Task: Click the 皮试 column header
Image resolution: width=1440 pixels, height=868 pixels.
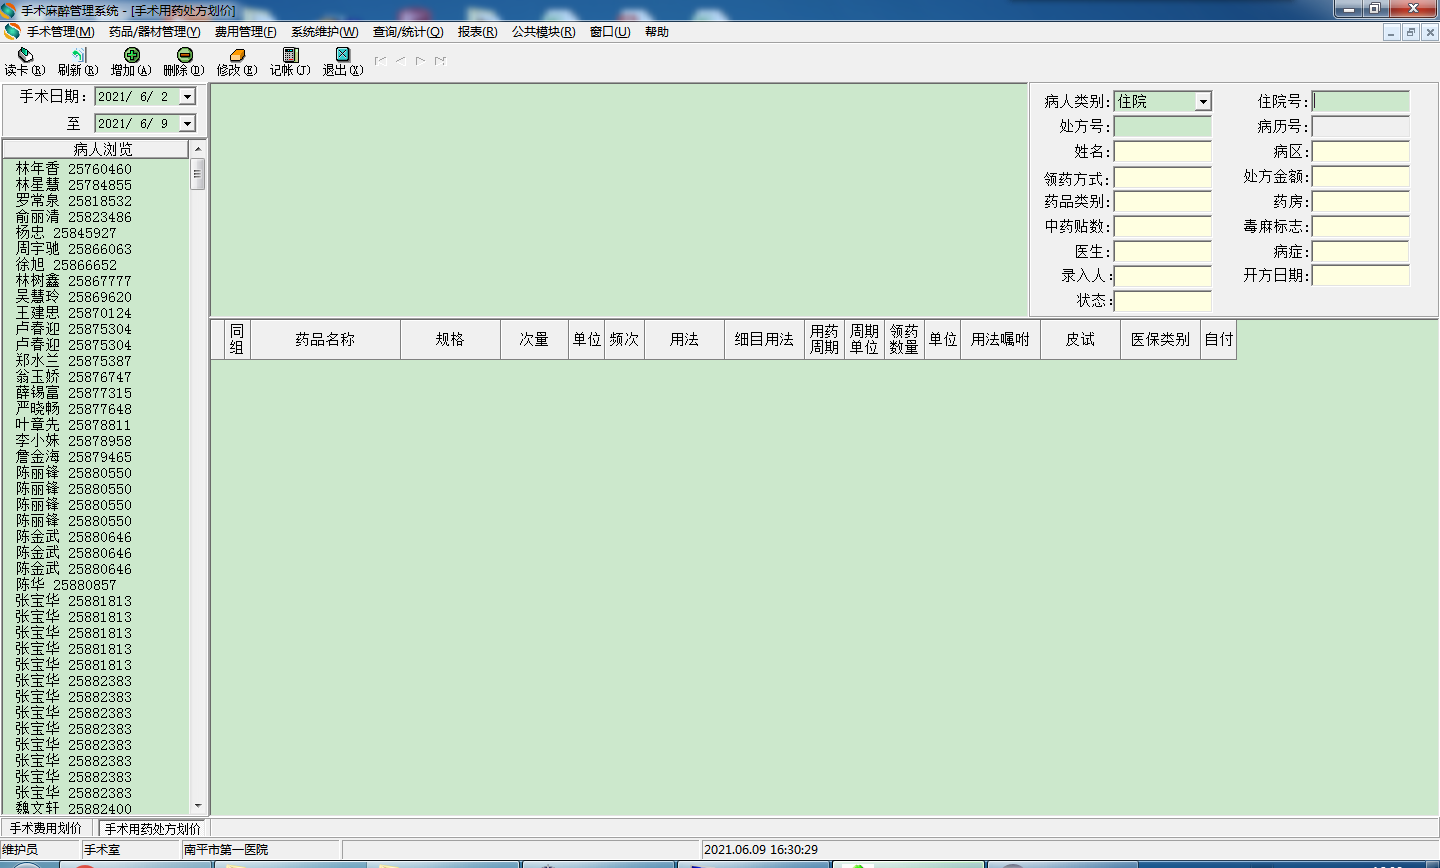Action: pyautogui.click(x=1080, y=340)
